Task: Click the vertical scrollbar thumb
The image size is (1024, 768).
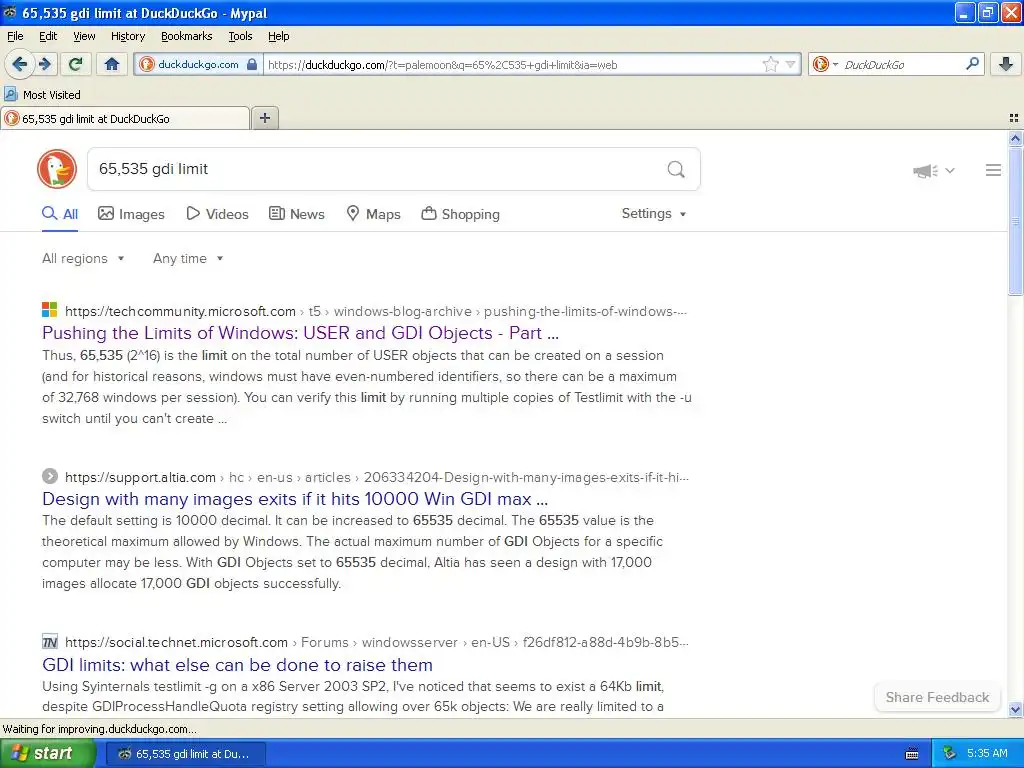Action: coord(1015,221)
